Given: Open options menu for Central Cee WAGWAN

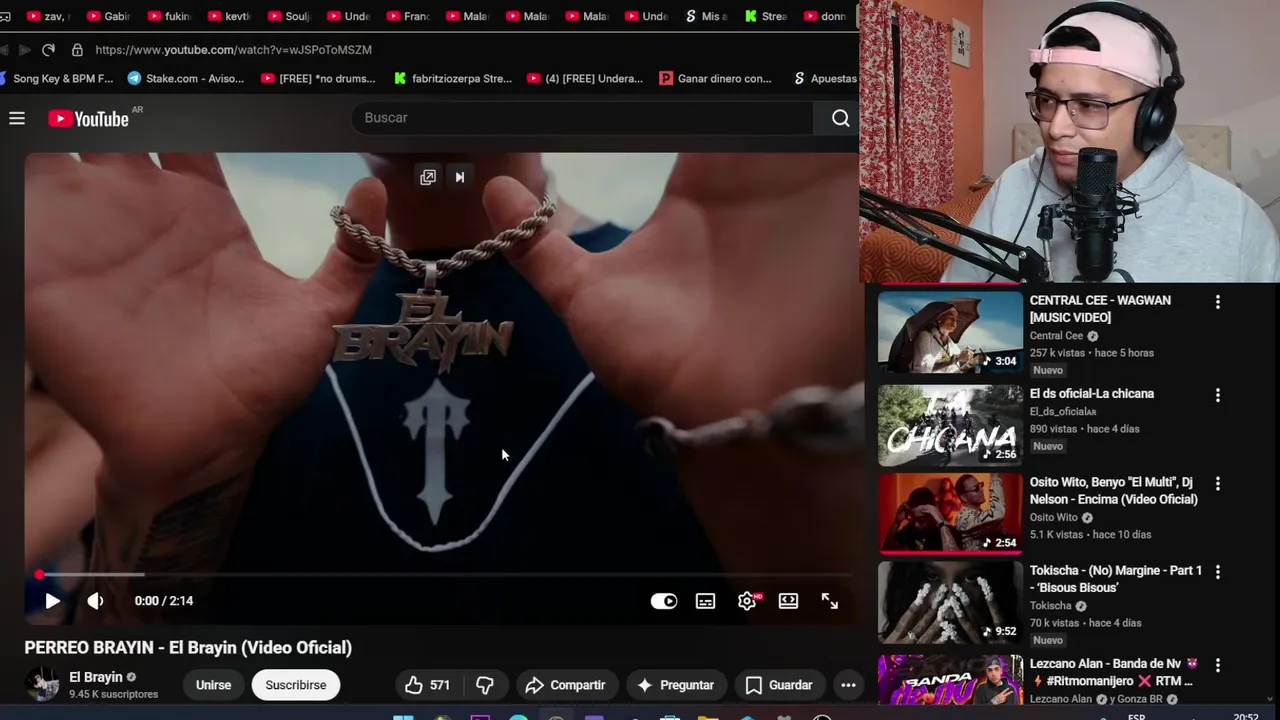Looking at the screenshot, I should coord(1217,302).
